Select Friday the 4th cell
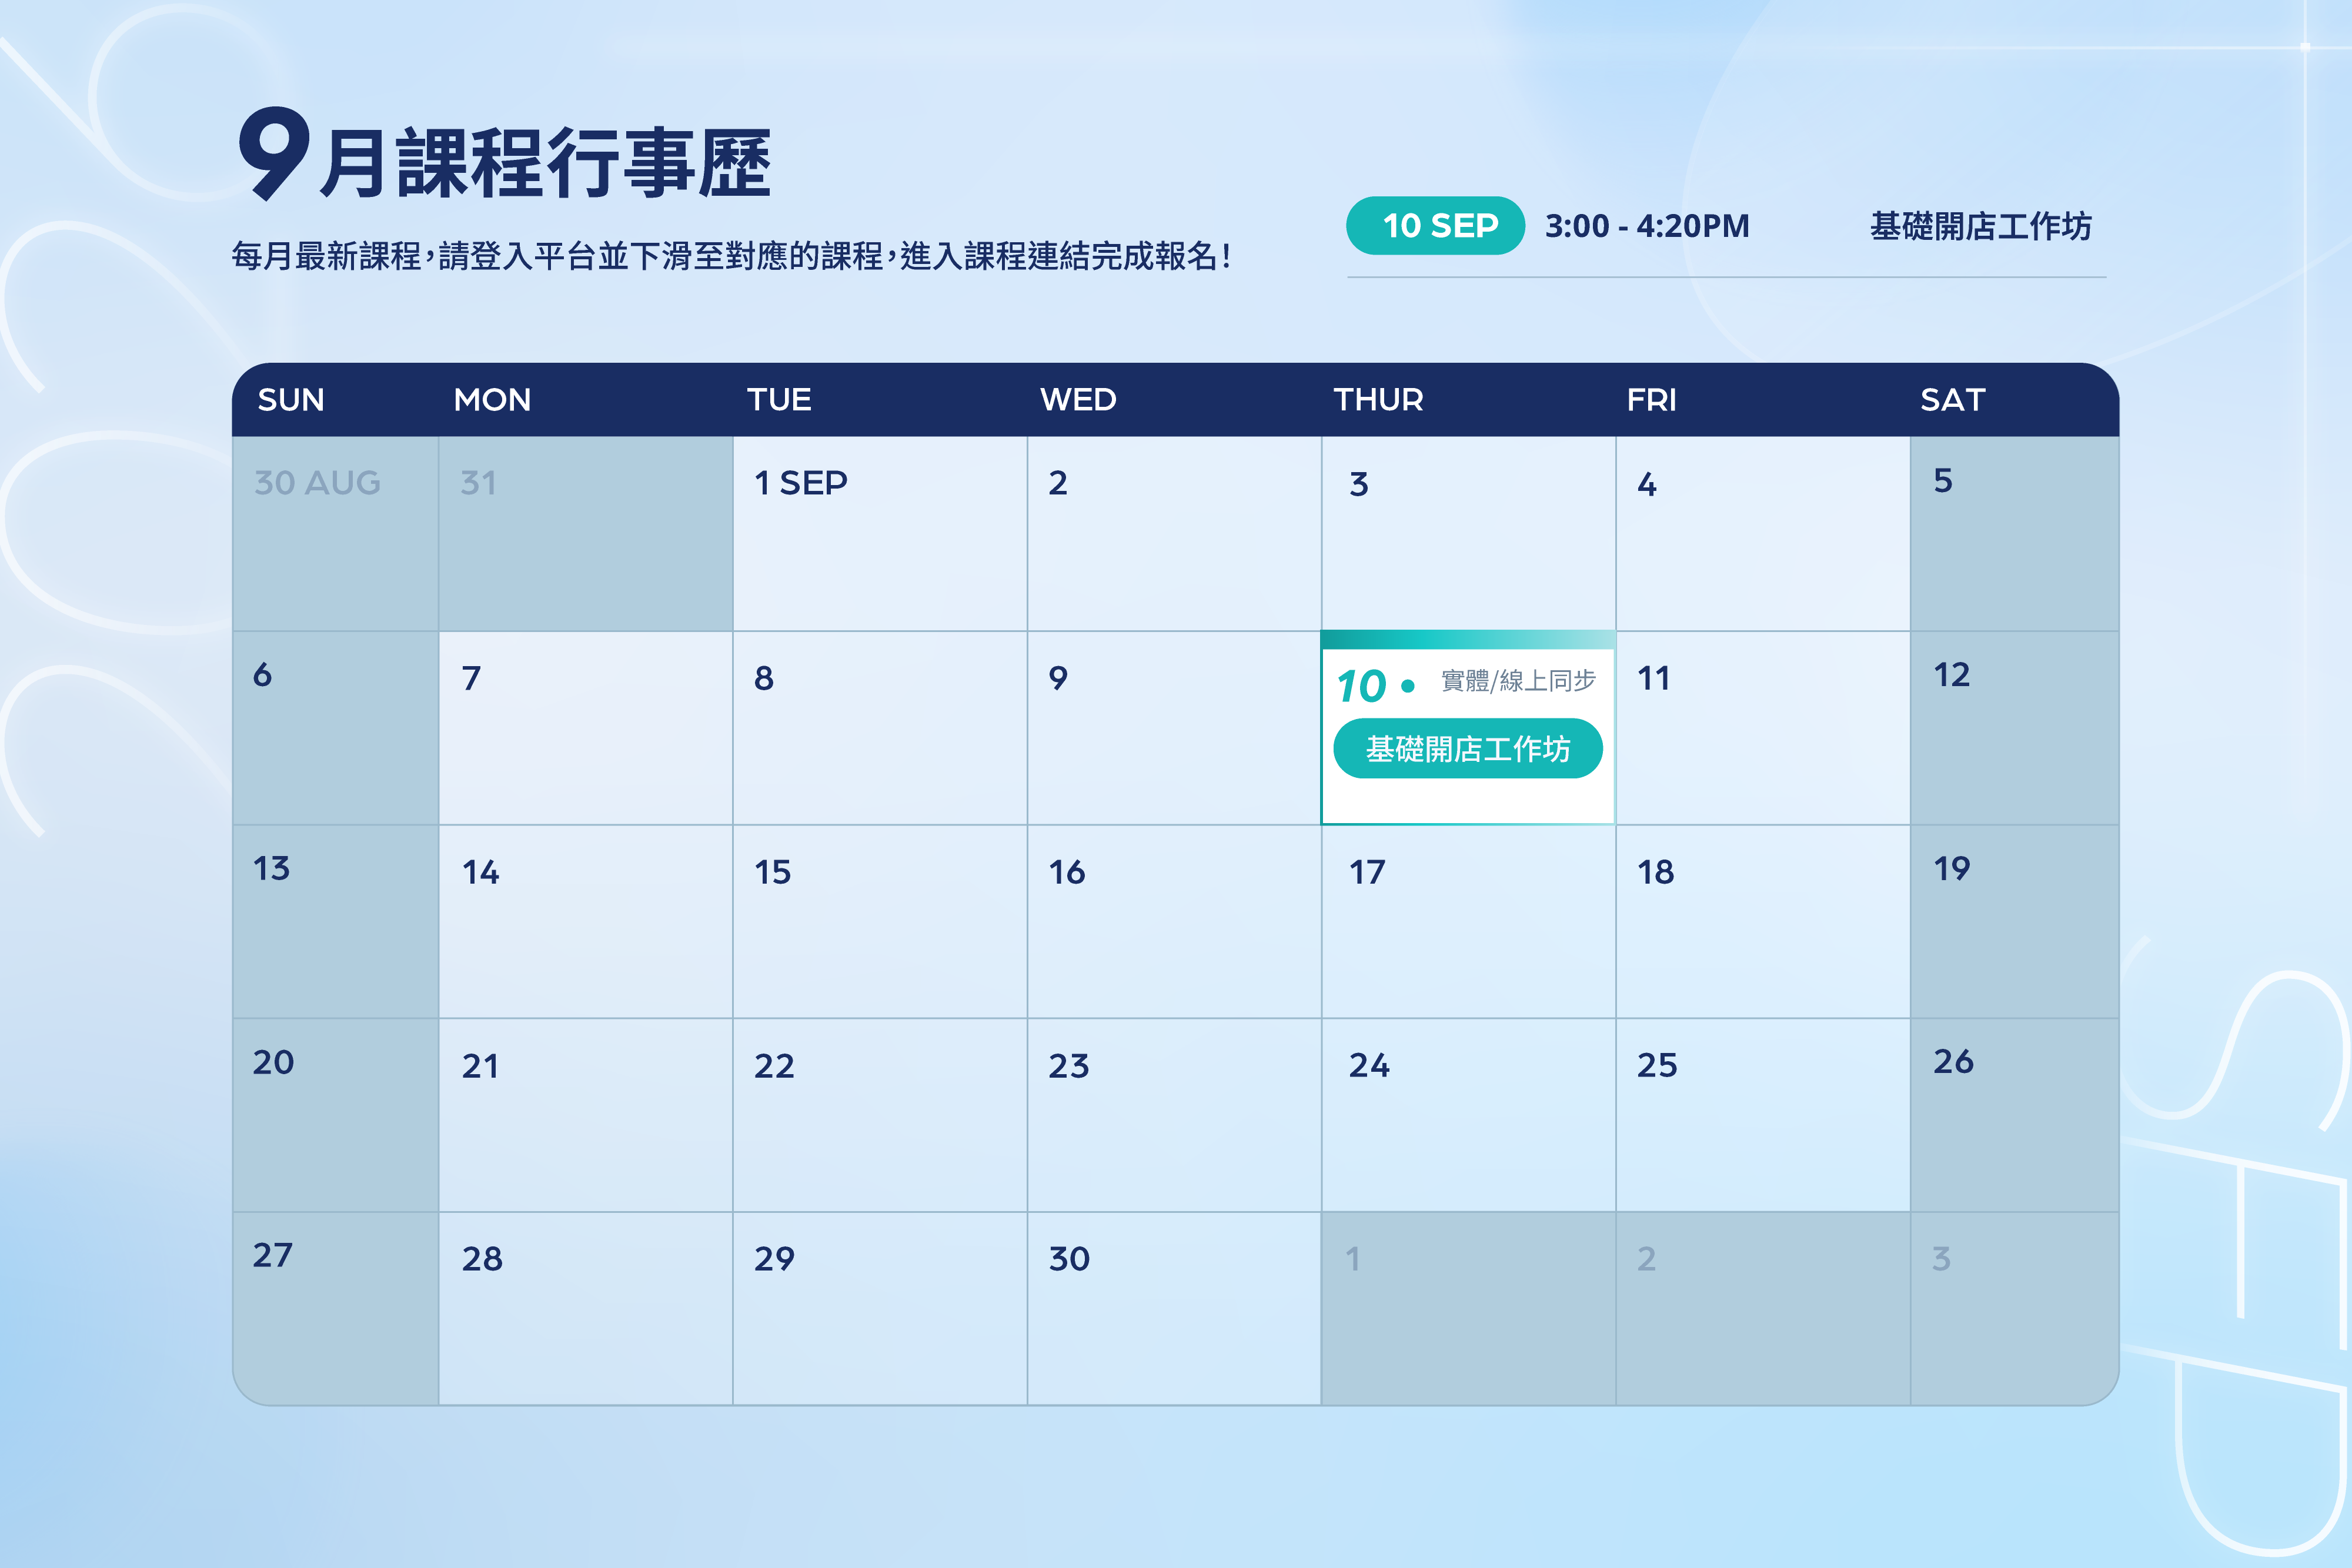 coord(1763,533)
